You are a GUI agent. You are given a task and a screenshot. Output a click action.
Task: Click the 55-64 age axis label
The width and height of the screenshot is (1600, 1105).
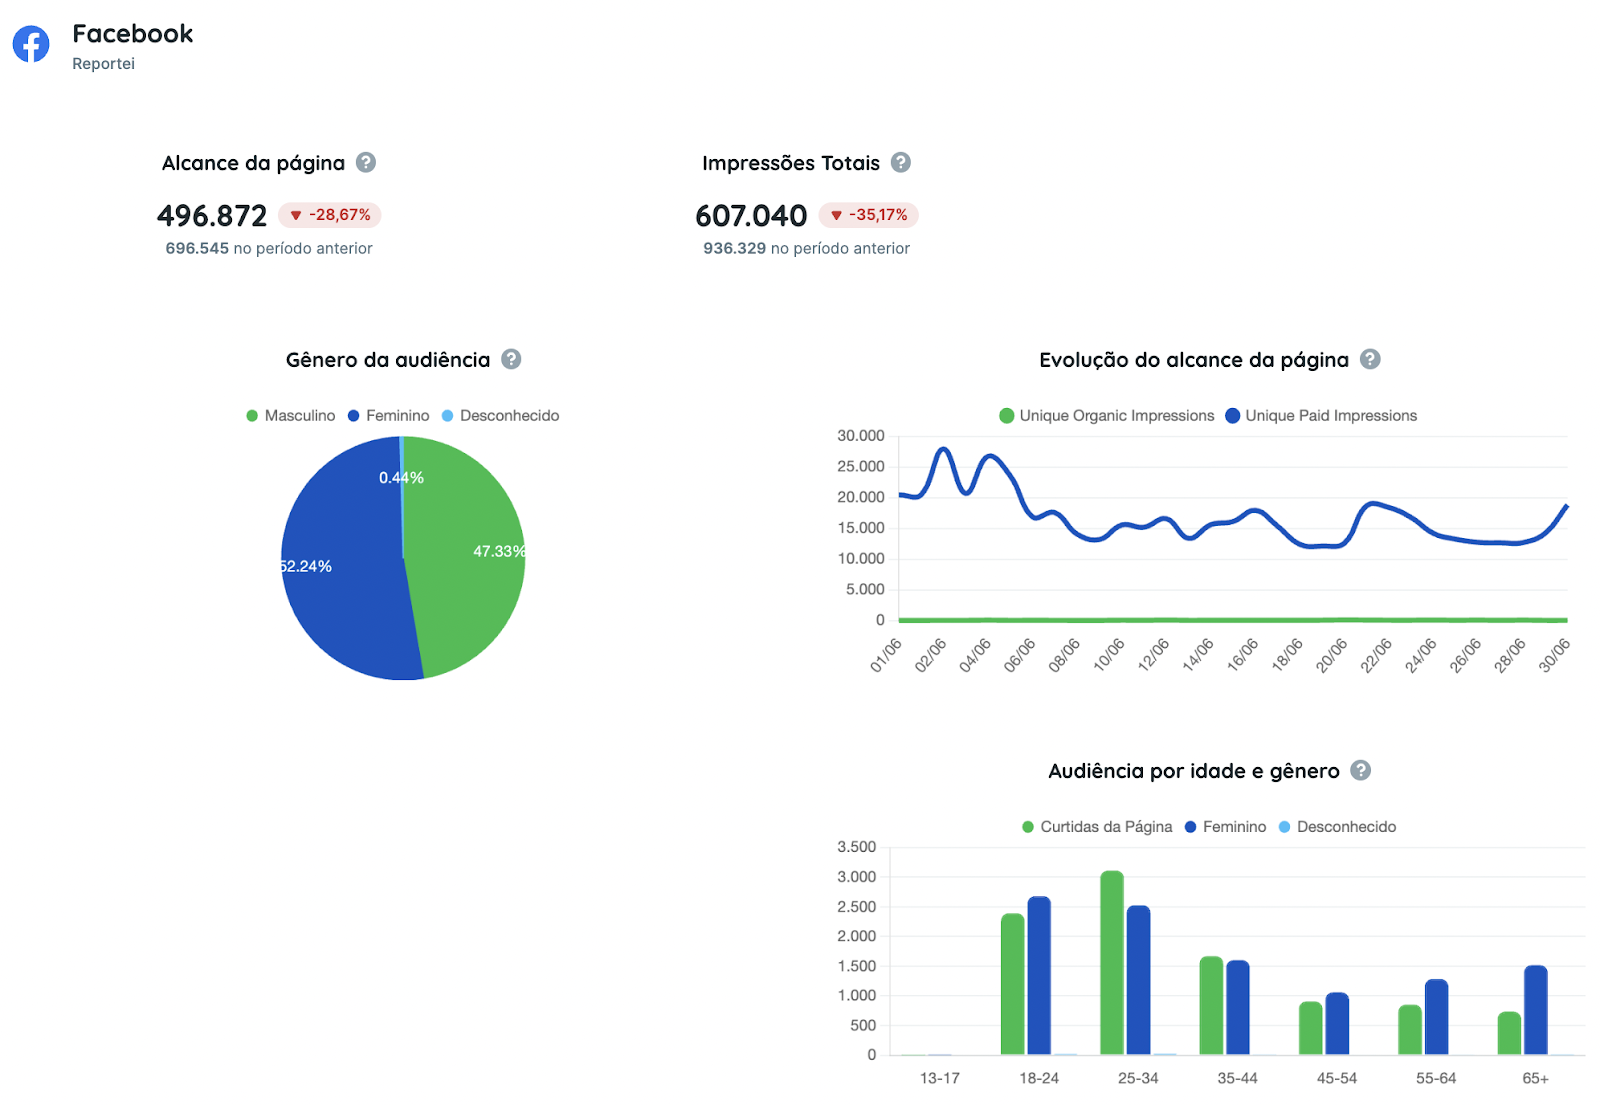[1436, 1078]
